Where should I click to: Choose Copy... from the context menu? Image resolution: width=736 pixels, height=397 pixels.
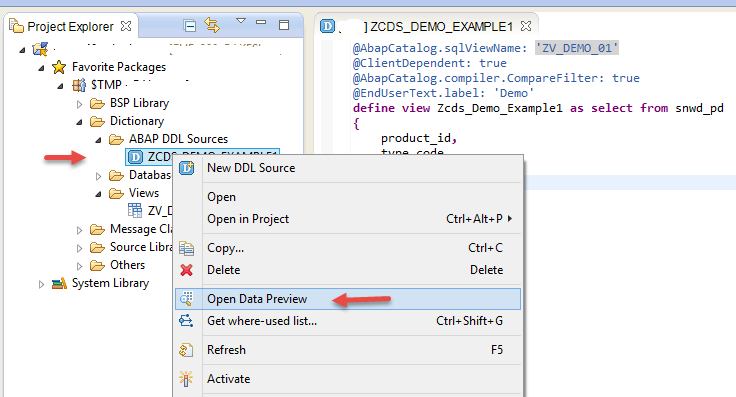pos(347,248)
